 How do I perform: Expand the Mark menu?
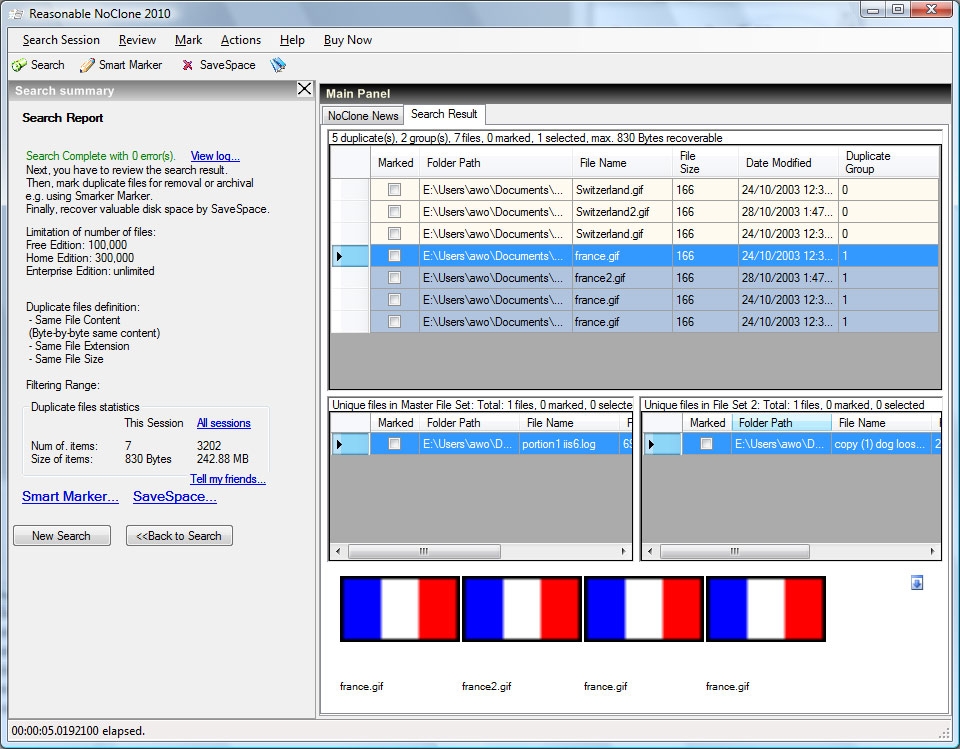(188, 40)
